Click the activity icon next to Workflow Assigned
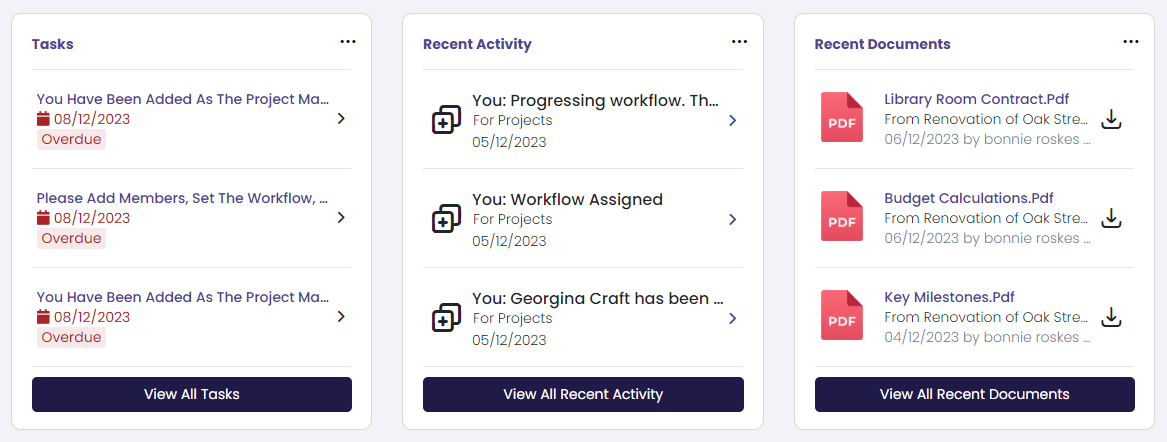 446,219
